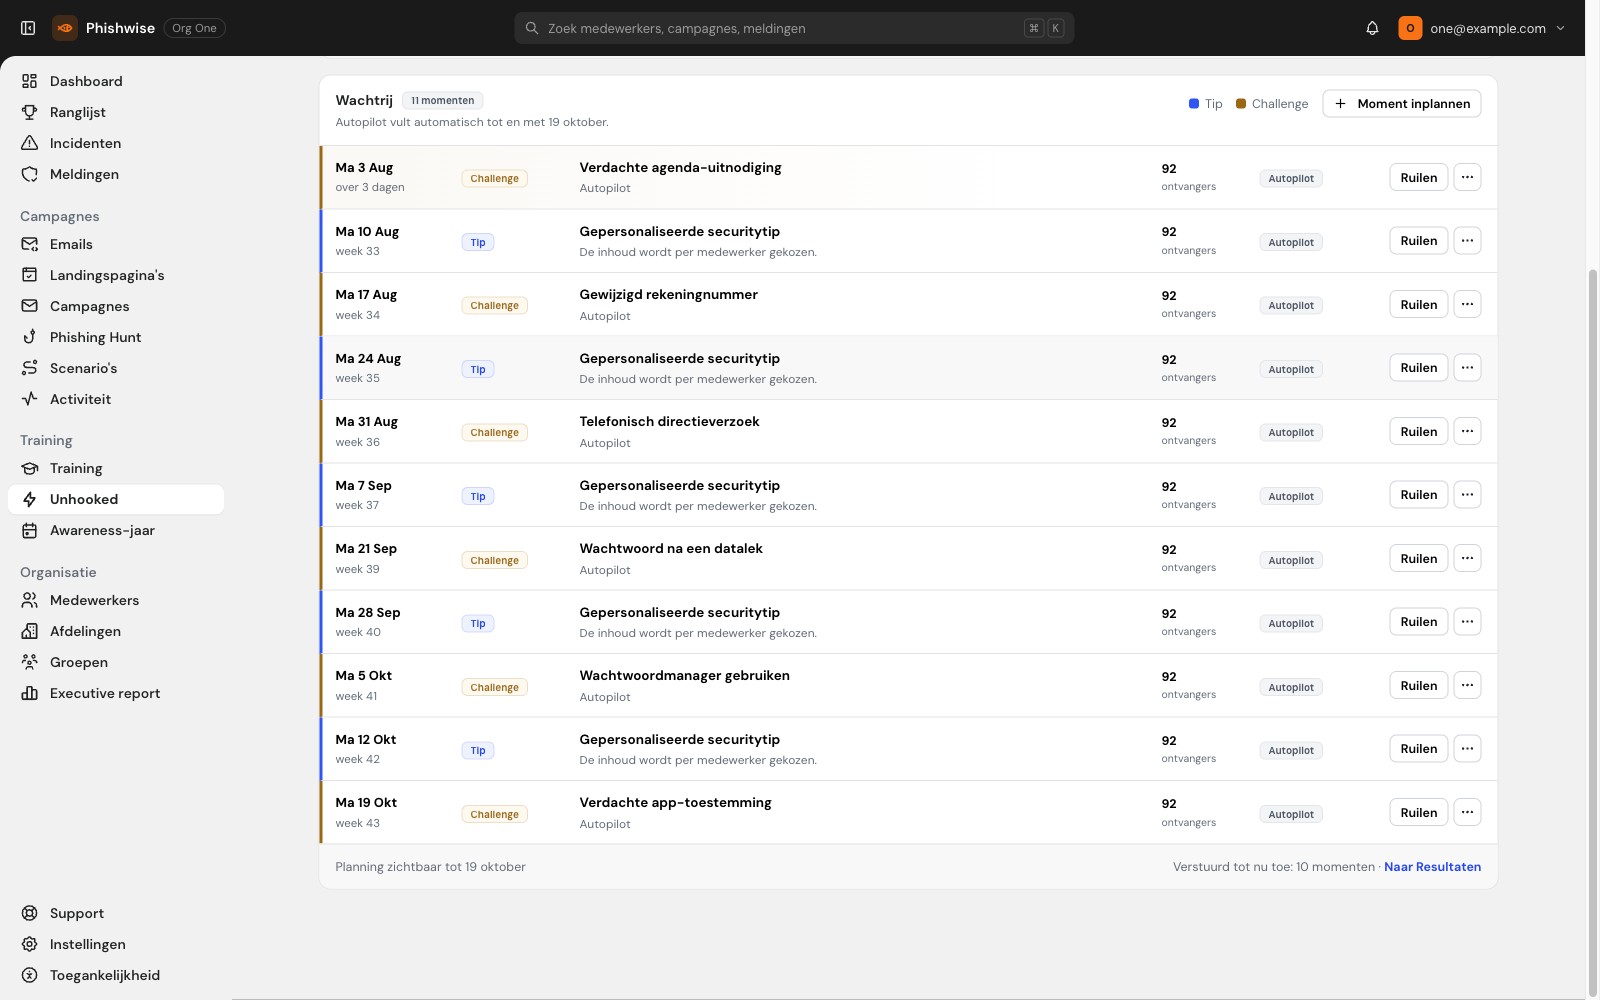1600x1000 pixels.
Task: Toggle the sidebar collapse icon
Action: pos(28,28)
